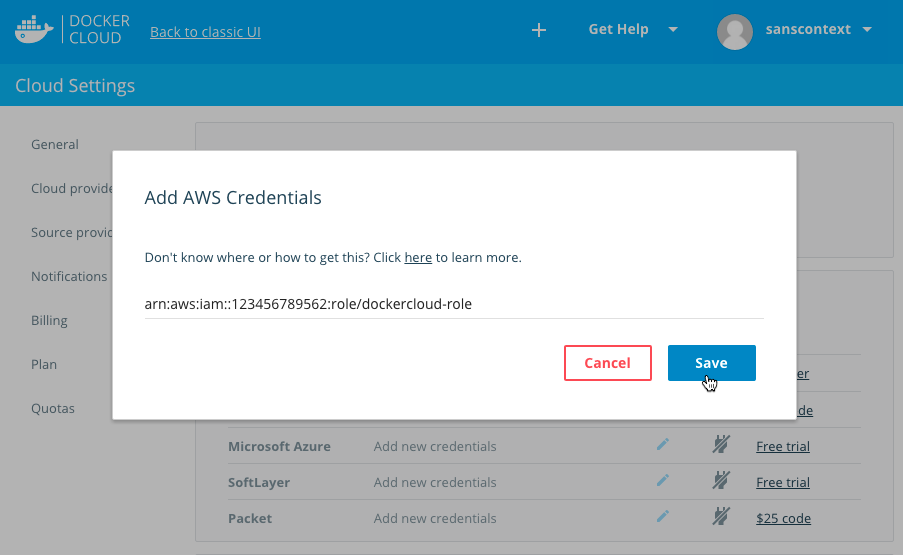Edit Microsoft Azure credentials pencil icon
This screenshot has height=555, width=903.
662,446
